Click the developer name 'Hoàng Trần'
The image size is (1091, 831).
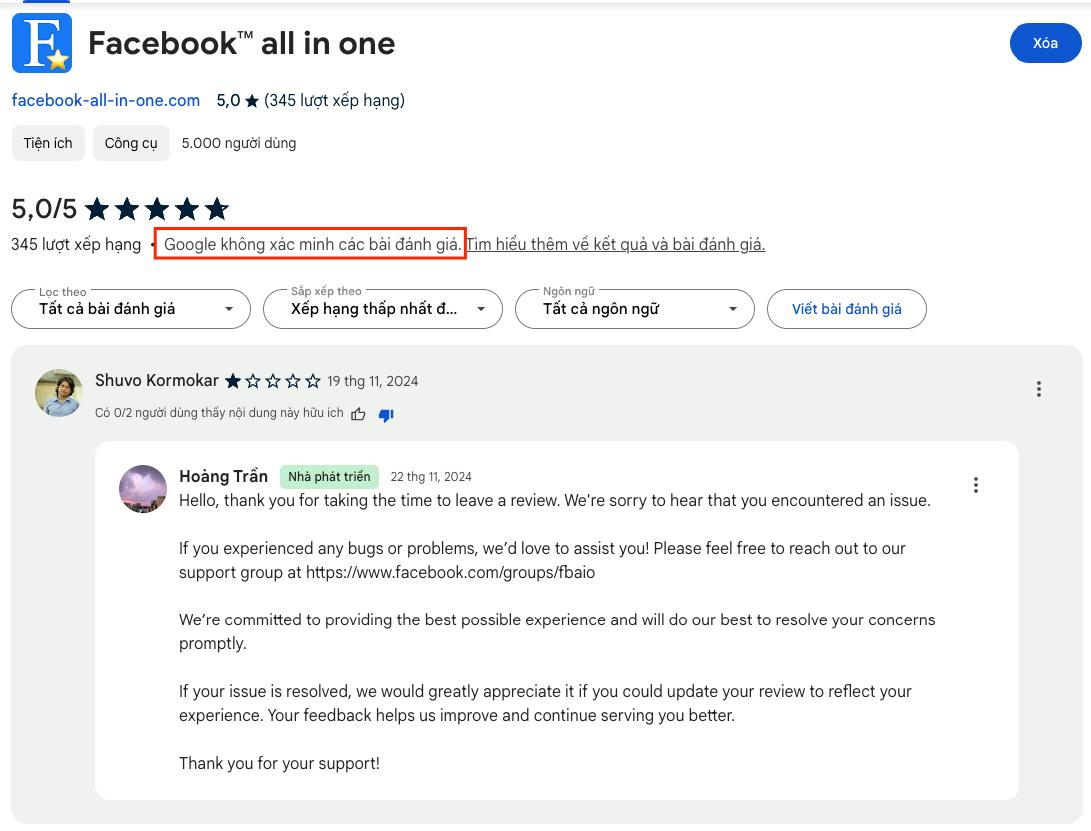[x=223, y=477]
